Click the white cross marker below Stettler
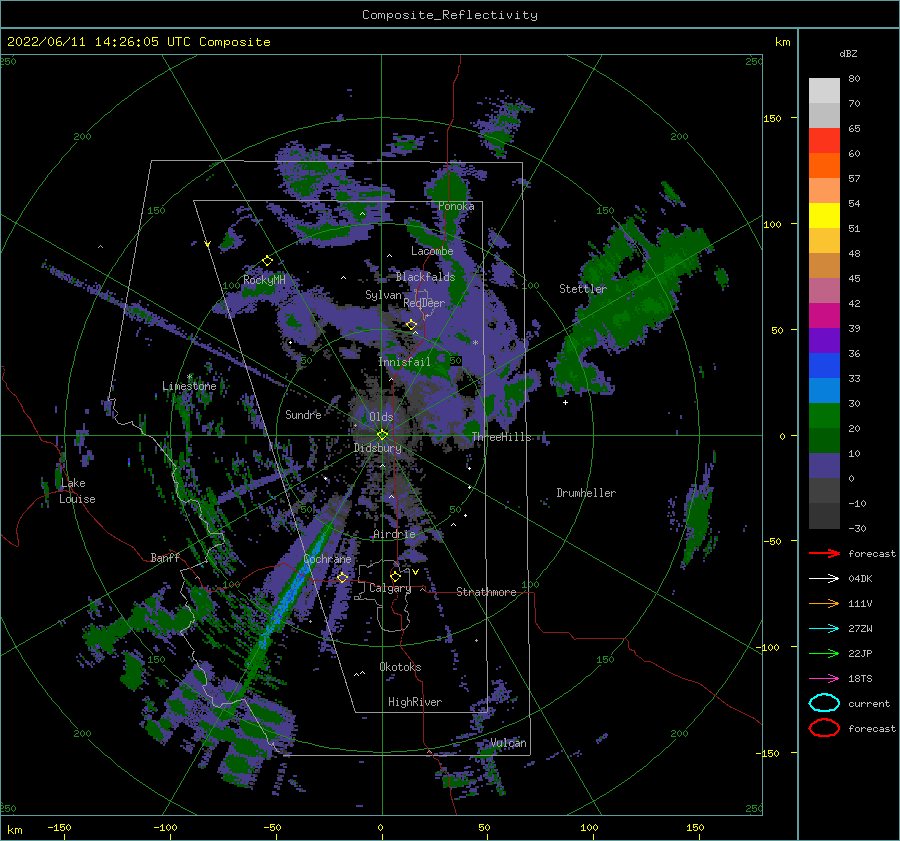 coord(565,402)
